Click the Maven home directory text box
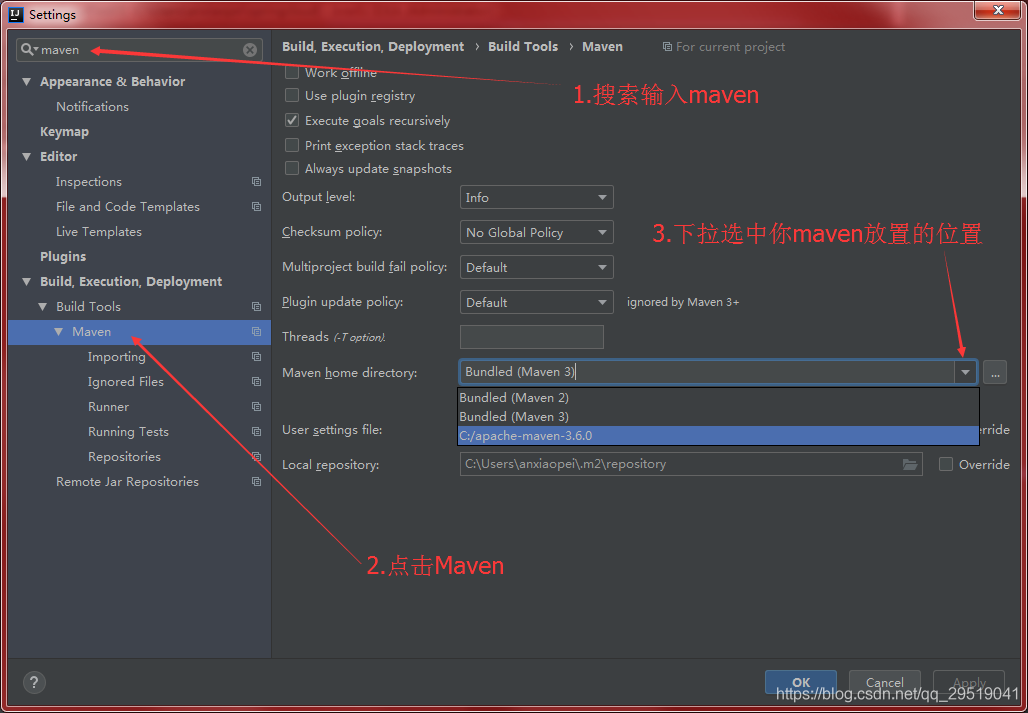This screenshot has height=713, width=1028. pyautogui.click(x=707, y=372)
